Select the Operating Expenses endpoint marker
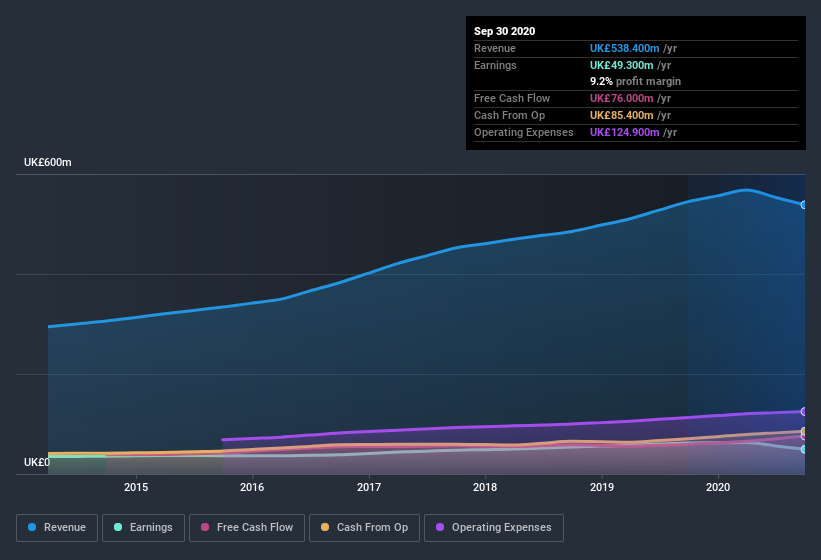The height and width of the screenshot is (560, 821). [803, 411]
